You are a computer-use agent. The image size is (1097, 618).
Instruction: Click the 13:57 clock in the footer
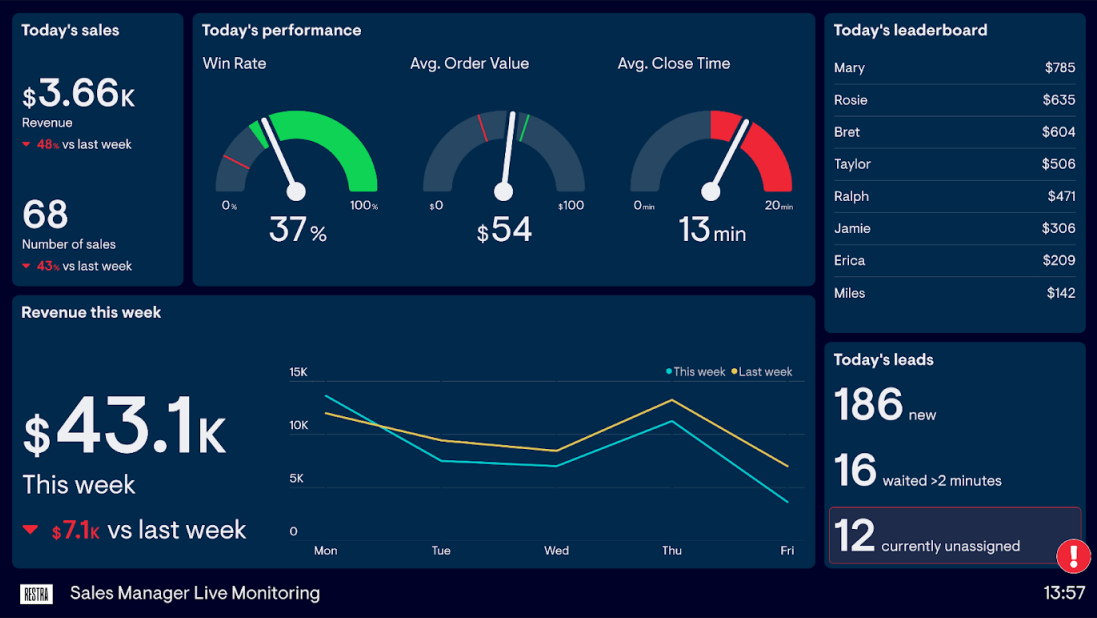[x=1064, y=594]
